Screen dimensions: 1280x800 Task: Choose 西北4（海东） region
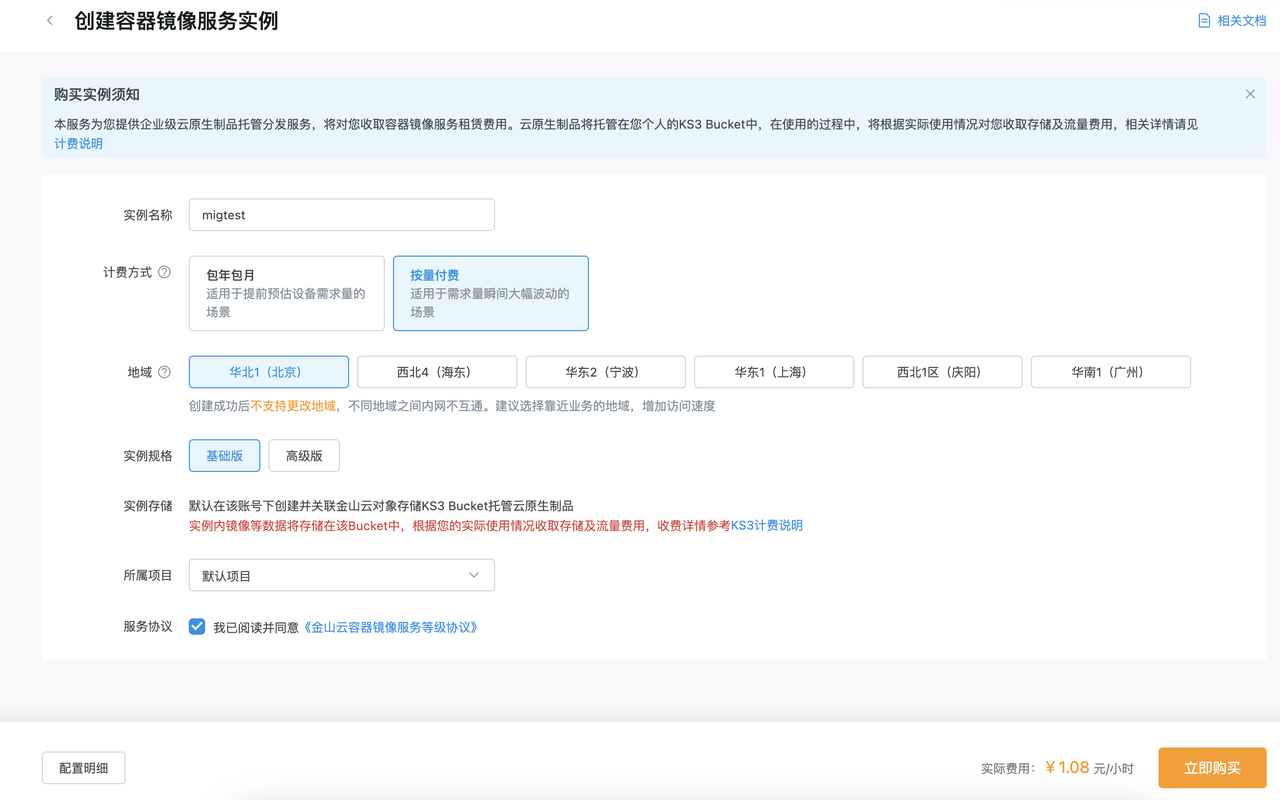coord(437,372)
